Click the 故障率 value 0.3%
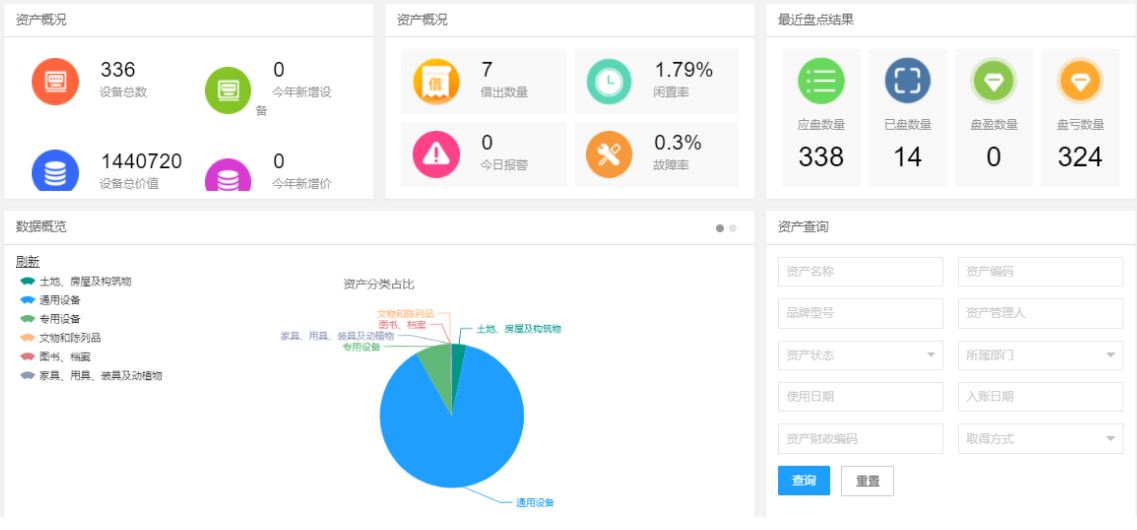 [x=677, y=141]
